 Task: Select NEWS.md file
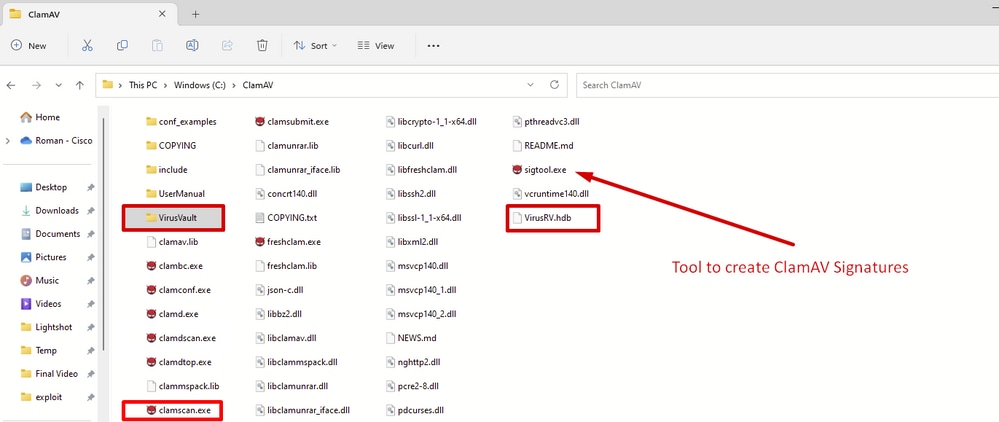click(412, 338)
